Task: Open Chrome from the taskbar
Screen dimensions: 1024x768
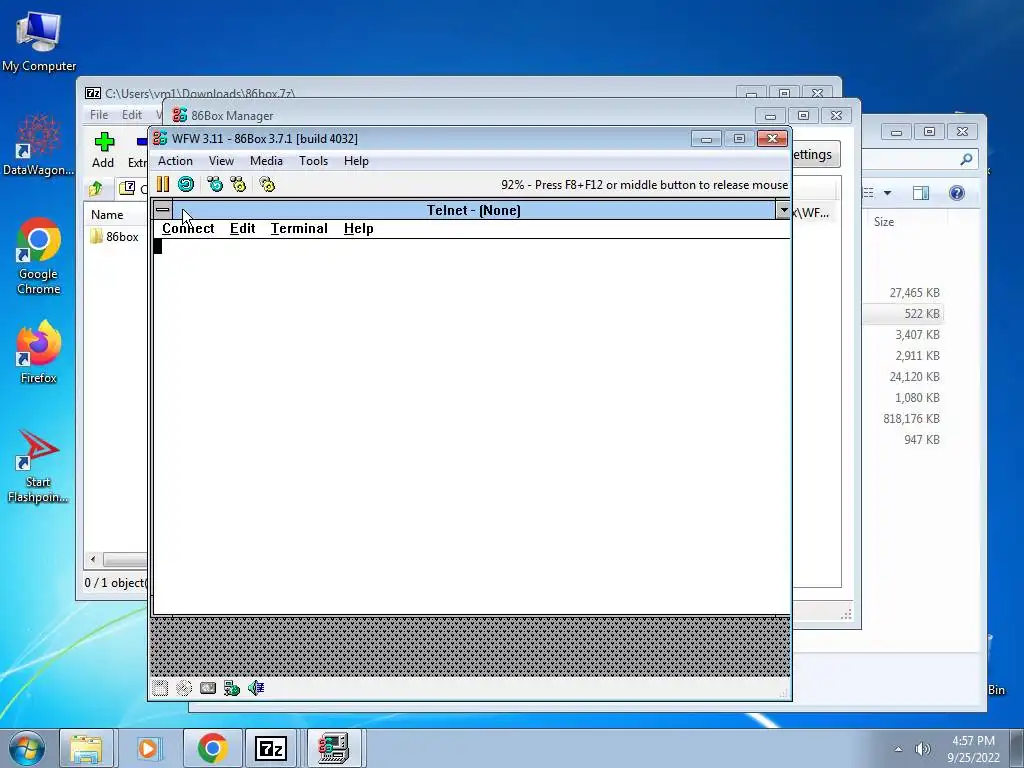Action: point(212,748)
